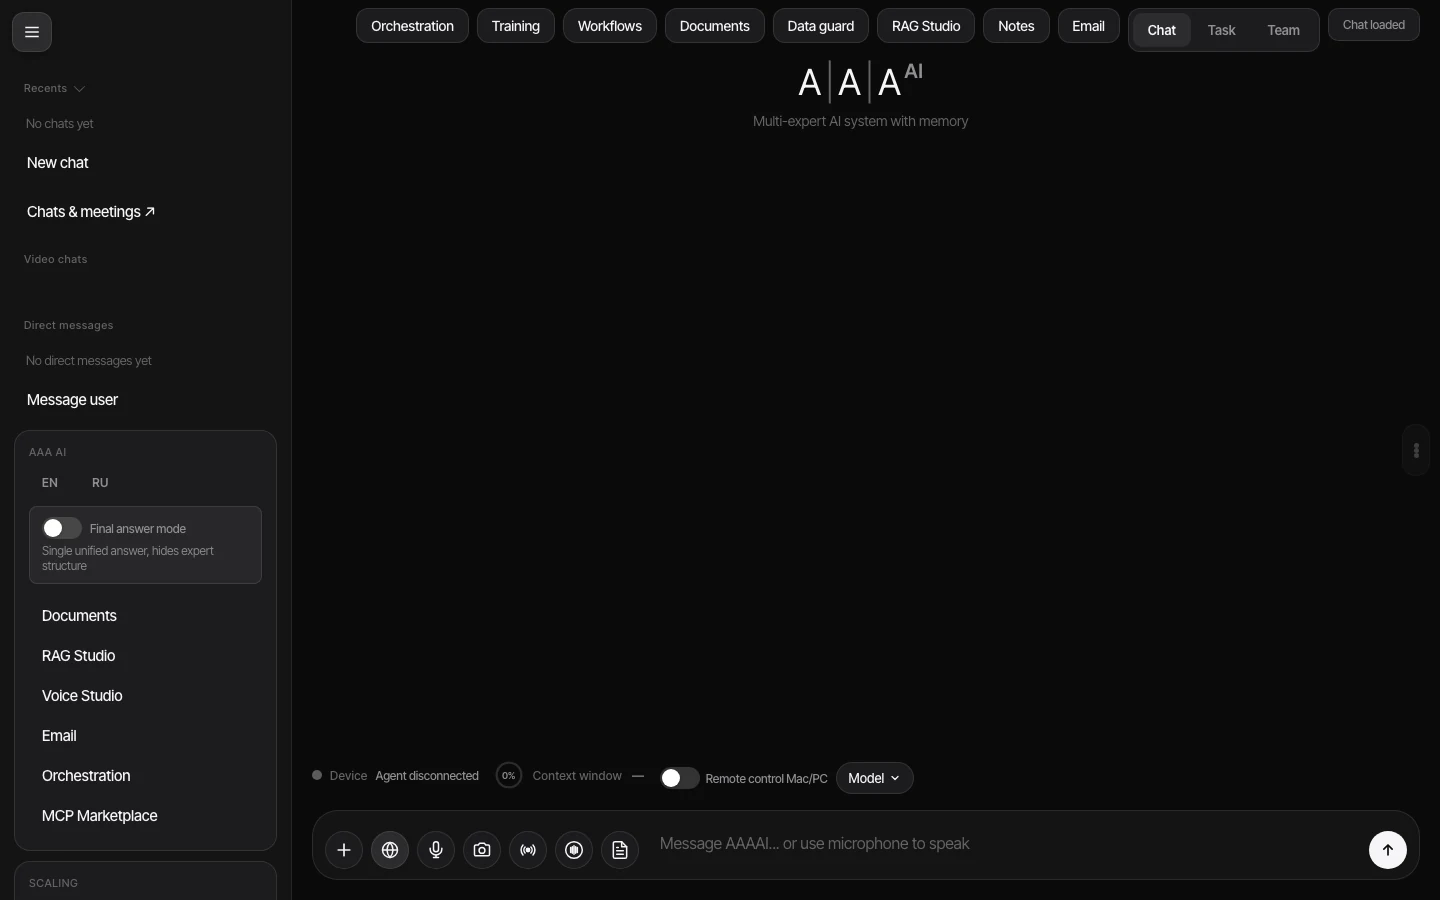Open the Documents top tab

tap(715, 26)
